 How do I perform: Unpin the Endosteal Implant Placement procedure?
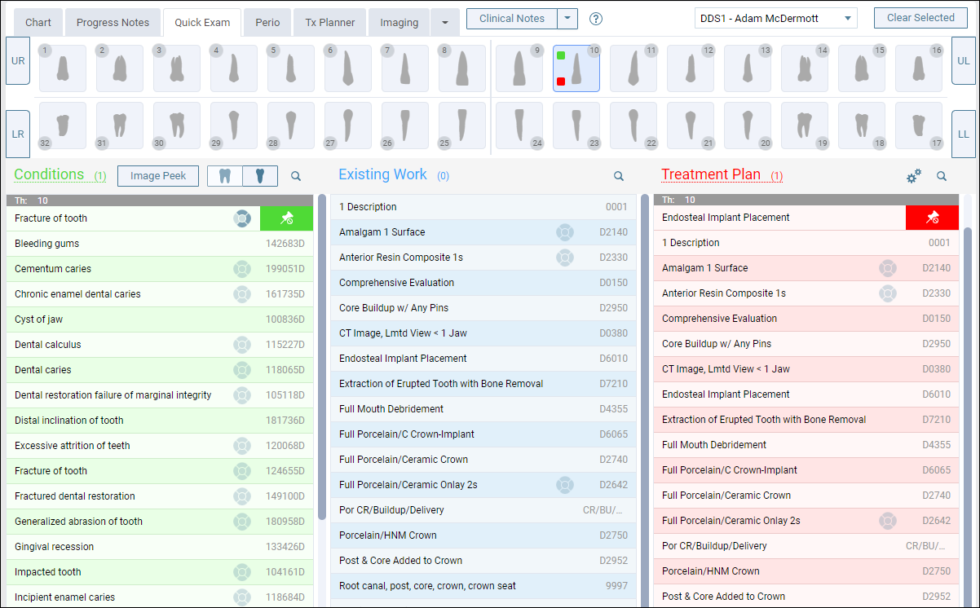932,217
